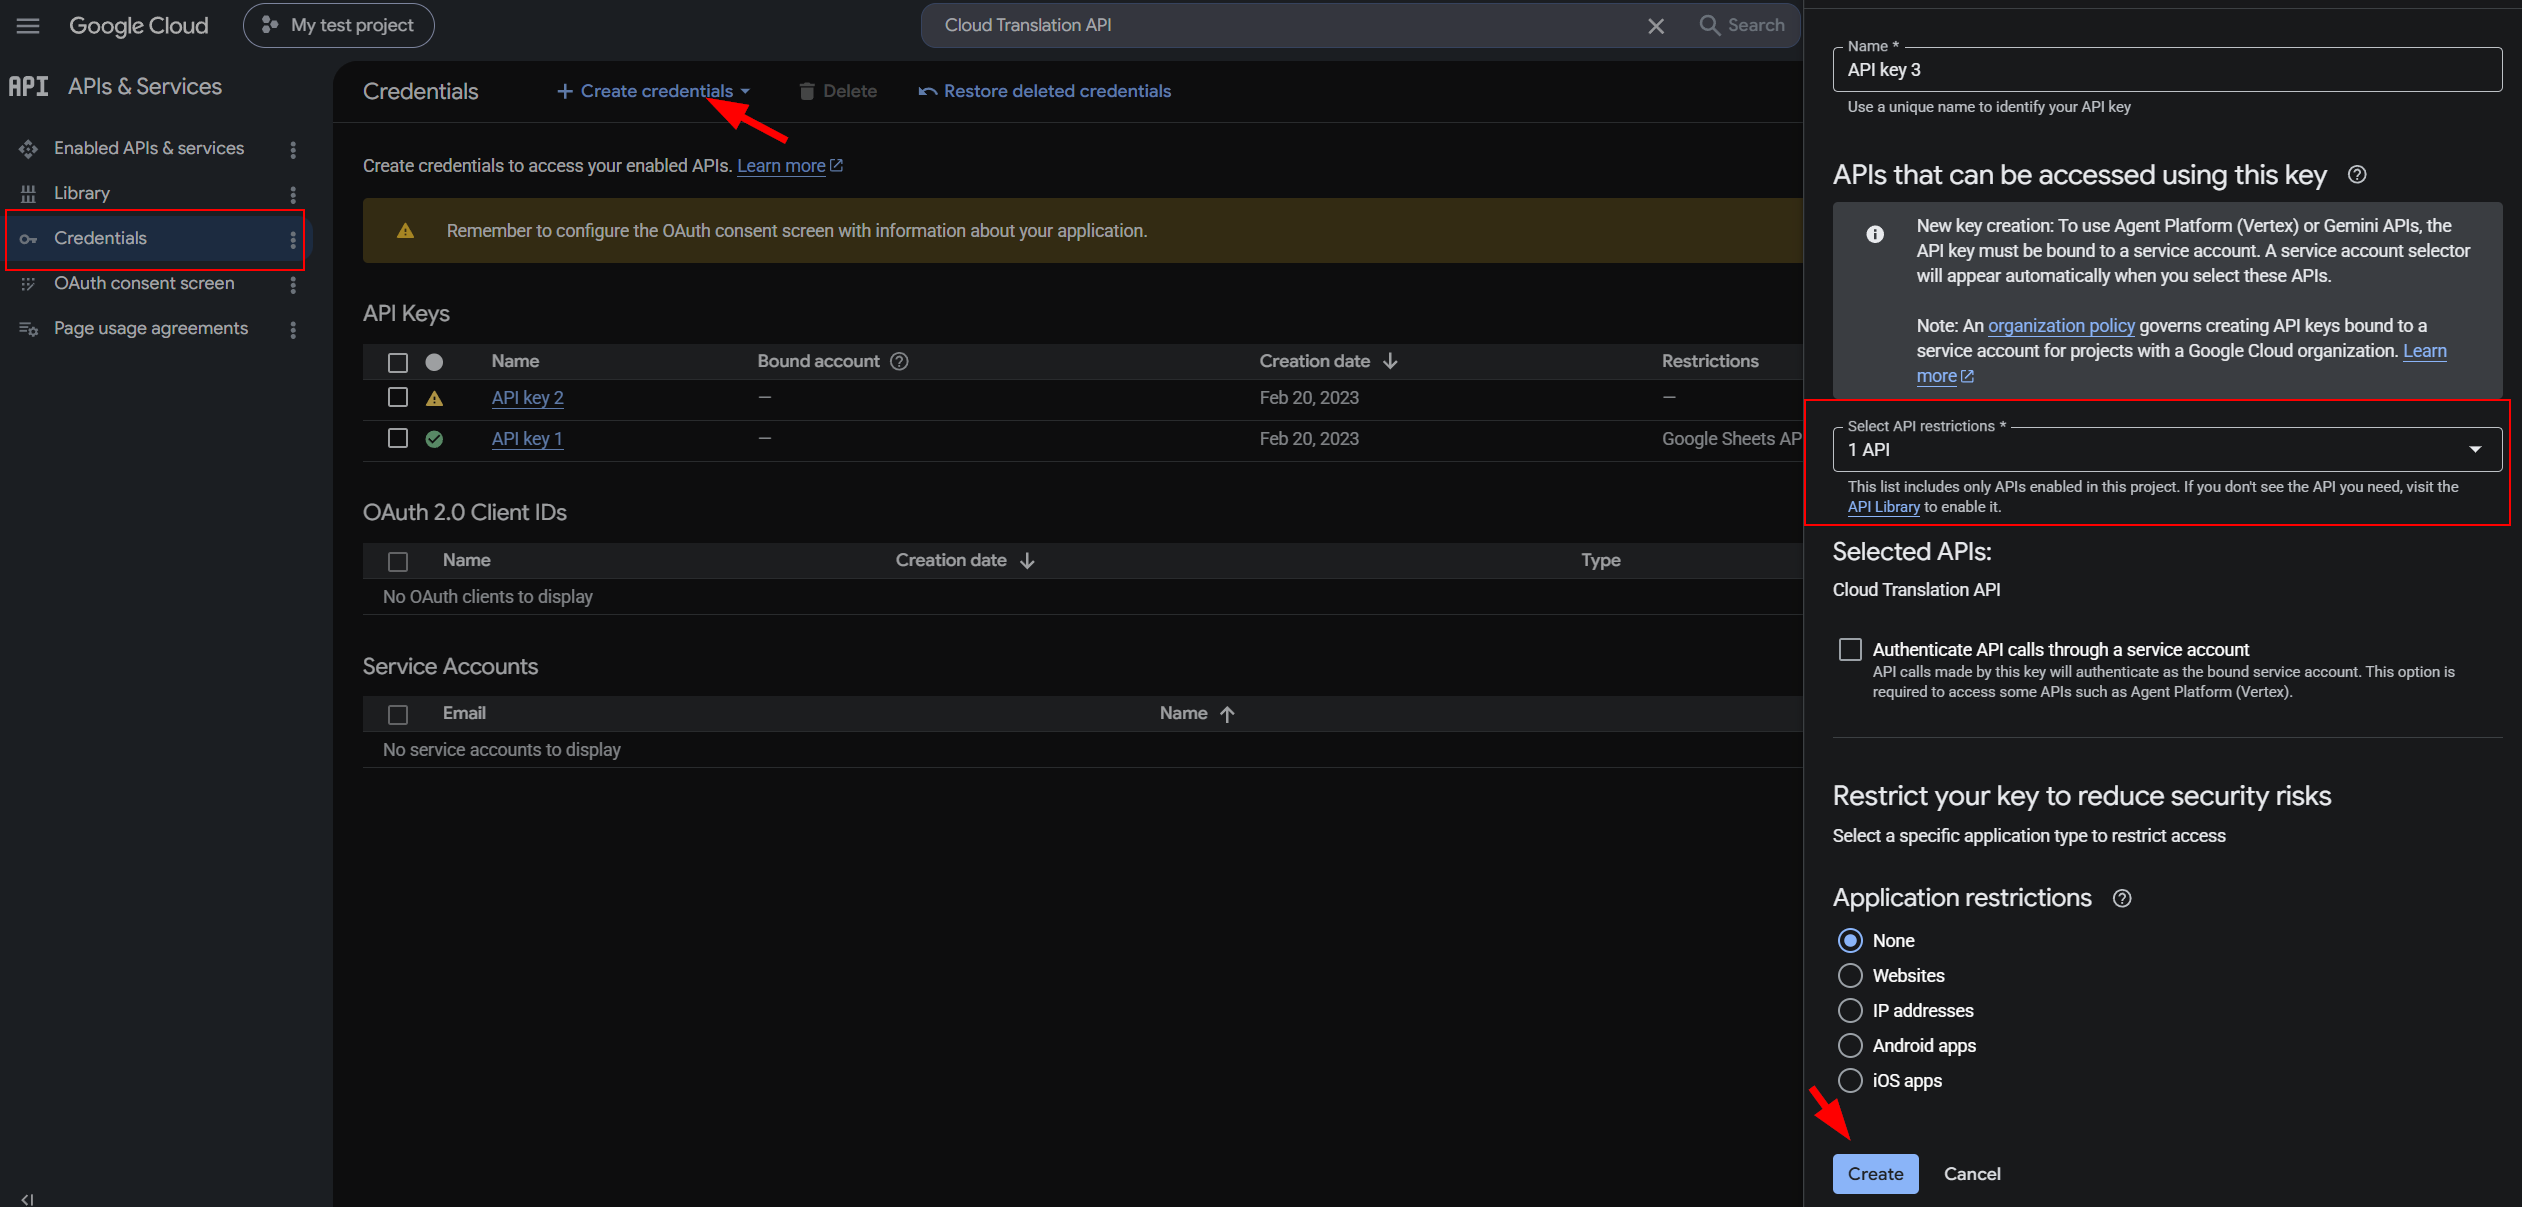Collapse the left navigation panel
The height and width of the screenshot is (1207, 2522).
point(27,1198)
